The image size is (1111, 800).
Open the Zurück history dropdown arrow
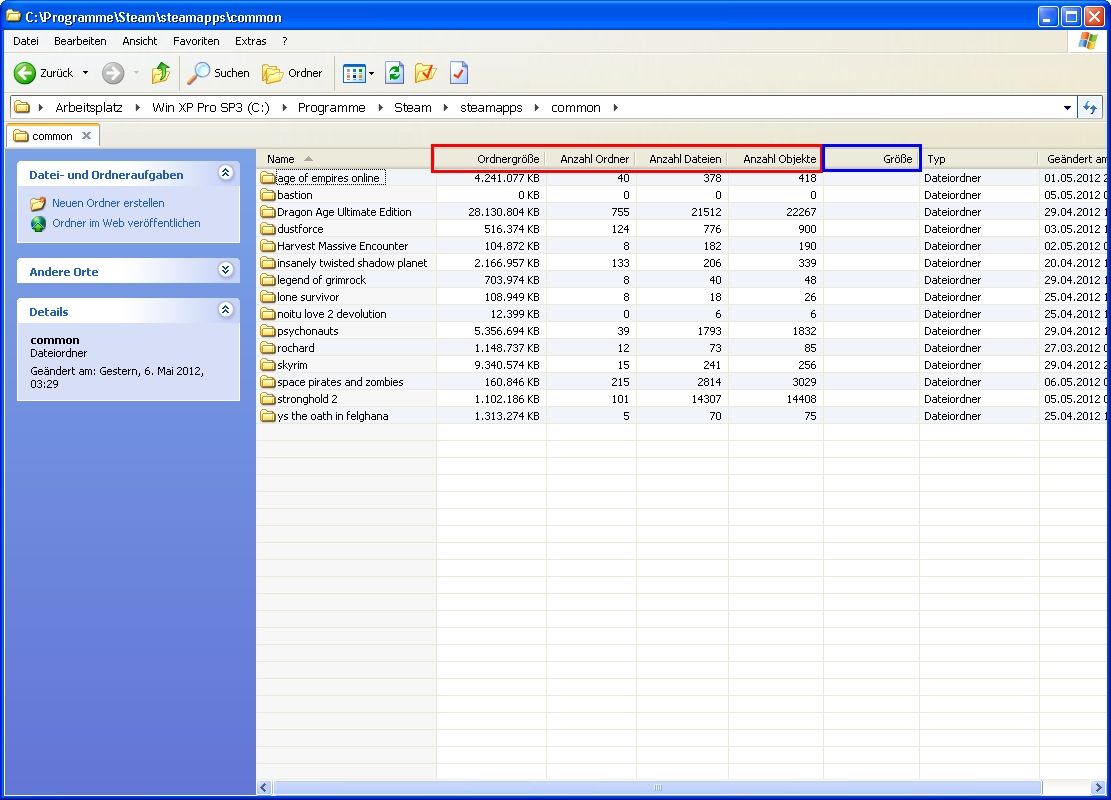tap(86, 73)
